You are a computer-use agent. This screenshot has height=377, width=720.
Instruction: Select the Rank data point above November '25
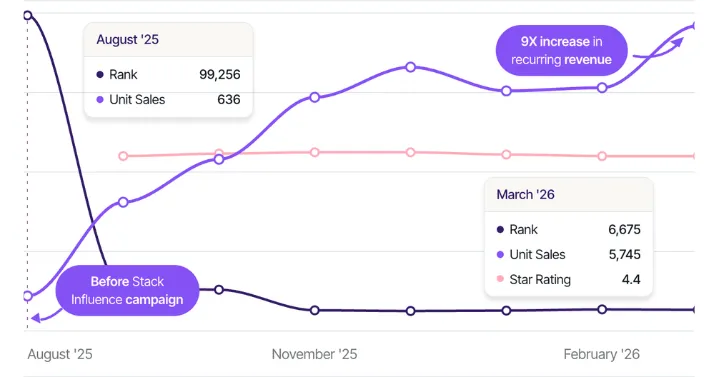pos(315,310)
